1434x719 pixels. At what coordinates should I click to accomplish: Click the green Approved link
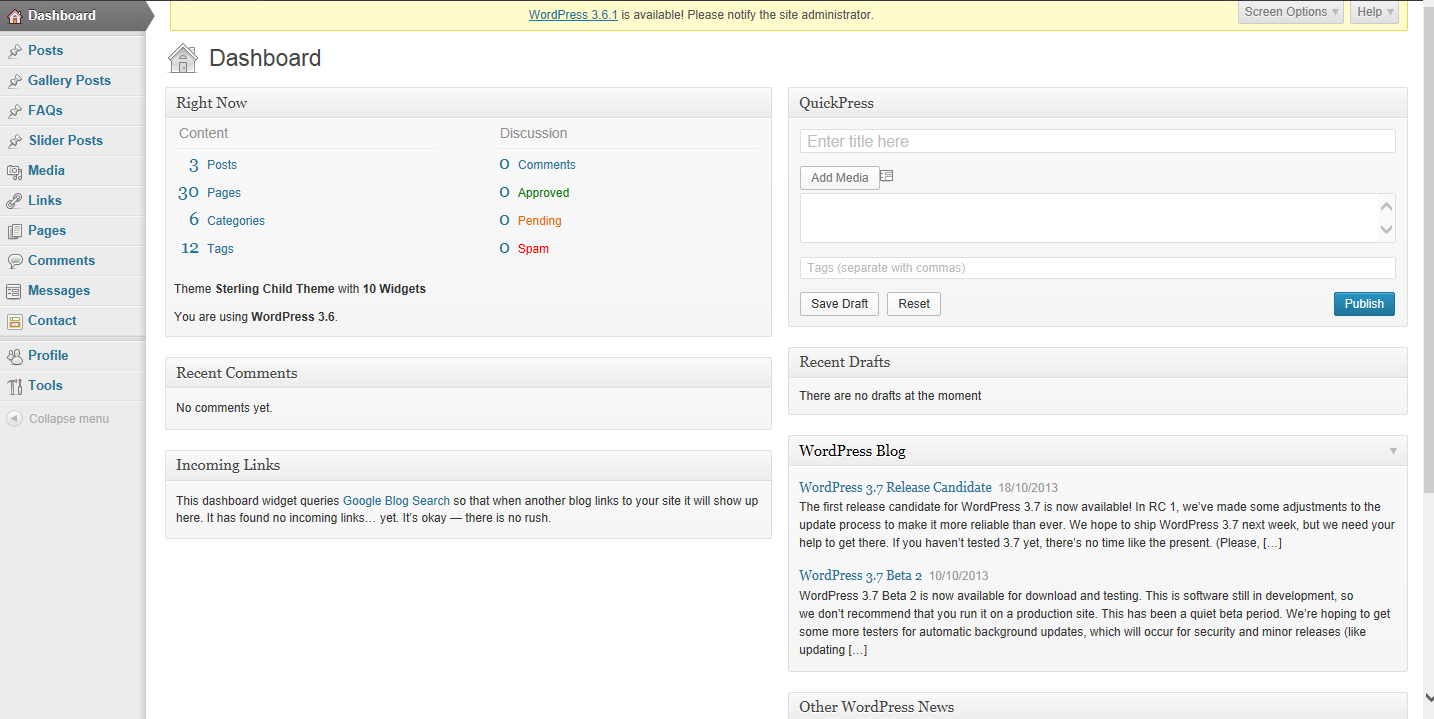[544, 193]
